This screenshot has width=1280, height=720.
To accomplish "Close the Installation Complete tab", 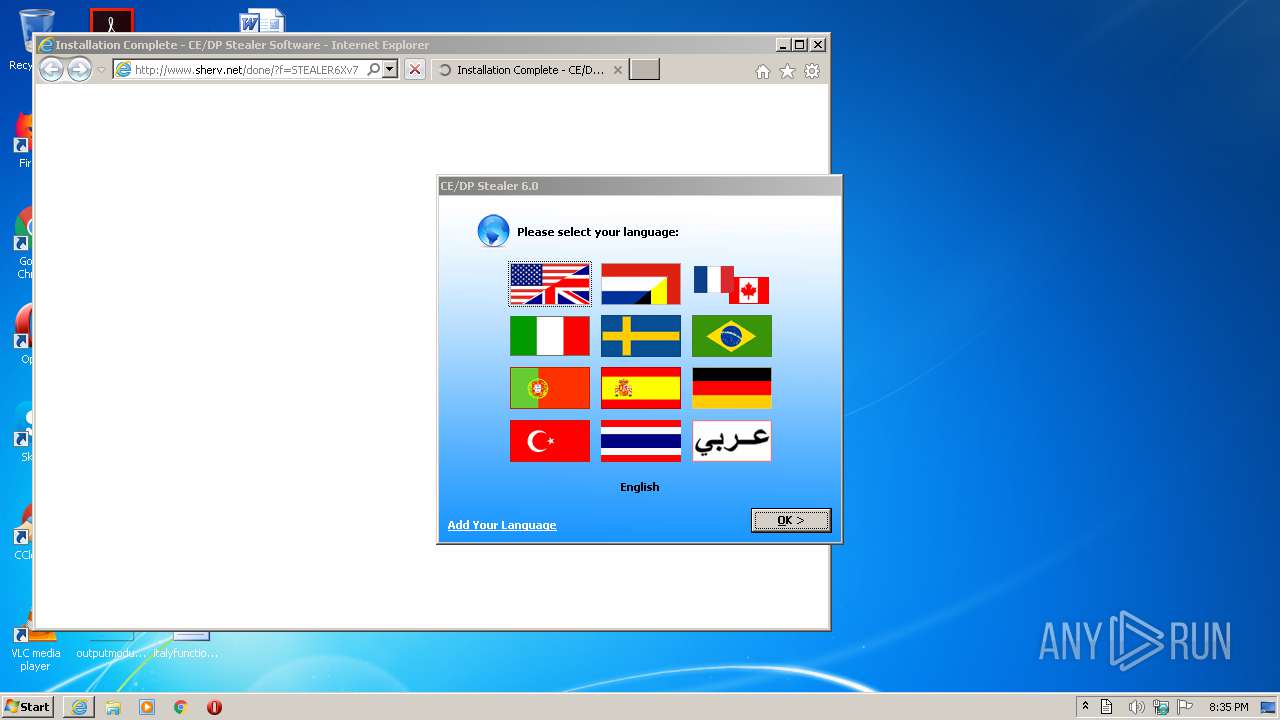I will pos(617,70).
